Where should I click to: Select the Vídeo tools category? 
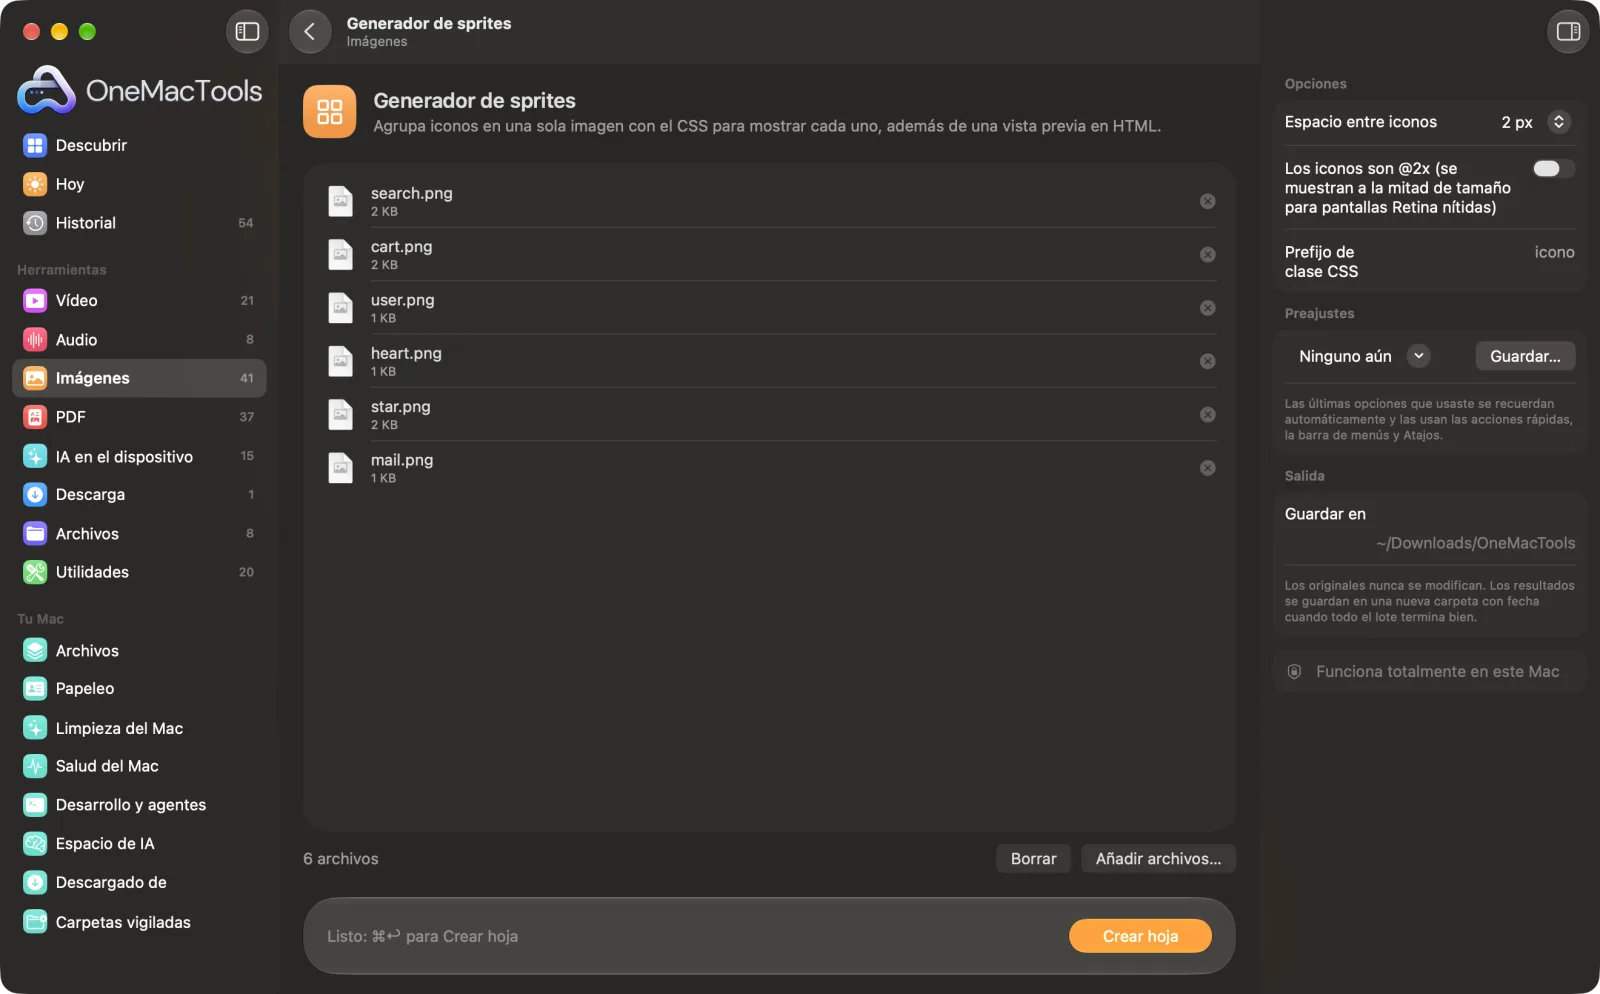pyautogui.click(x=139, y=301)
